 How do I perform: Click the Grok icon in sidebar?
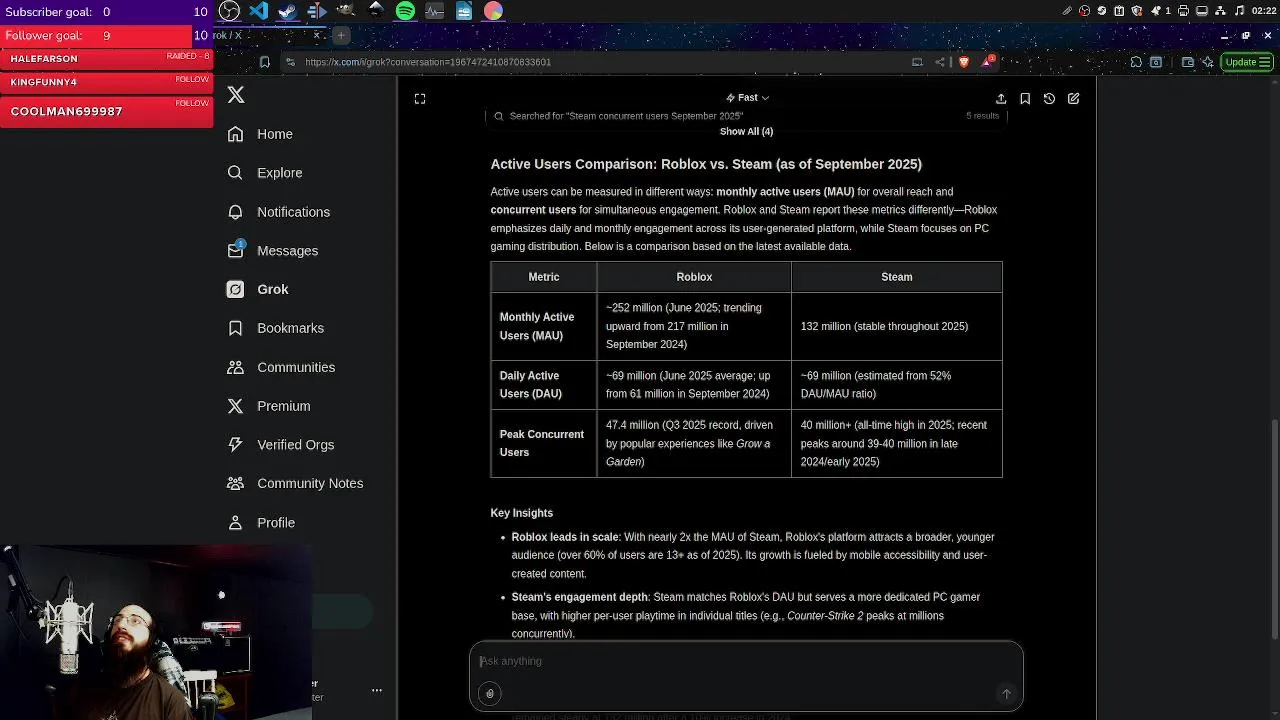[x=235, y=289]
